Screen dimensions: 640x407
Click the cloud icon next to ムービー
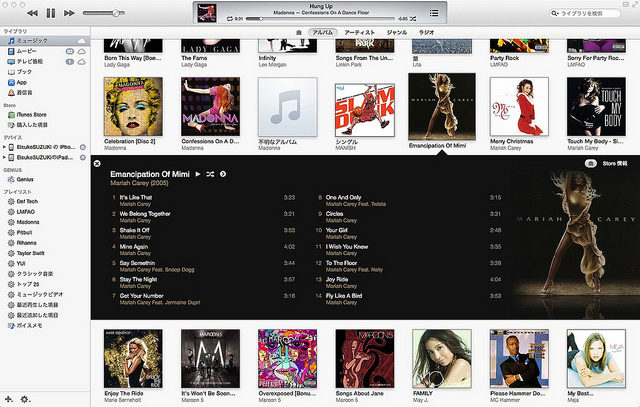pyautogui.click(x=82, y=51)
